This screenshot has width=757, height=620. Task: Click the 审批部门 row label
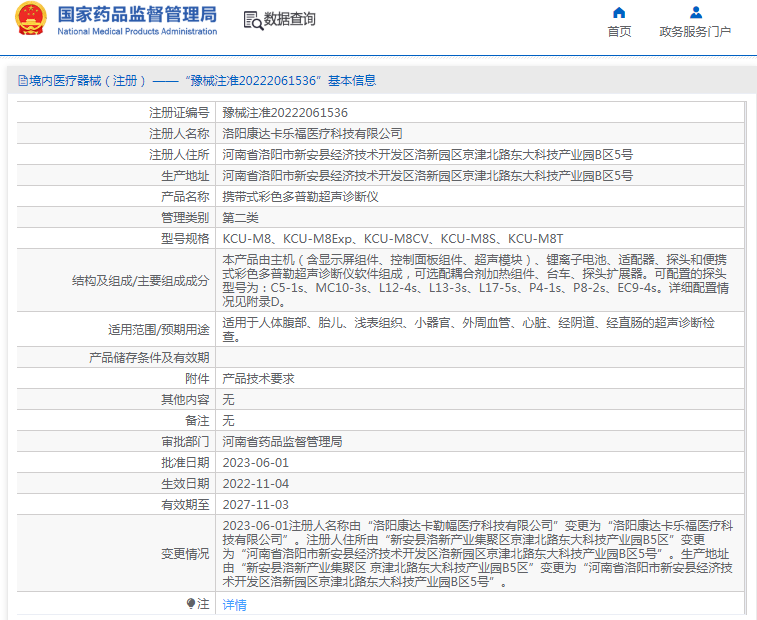(185, 441)
